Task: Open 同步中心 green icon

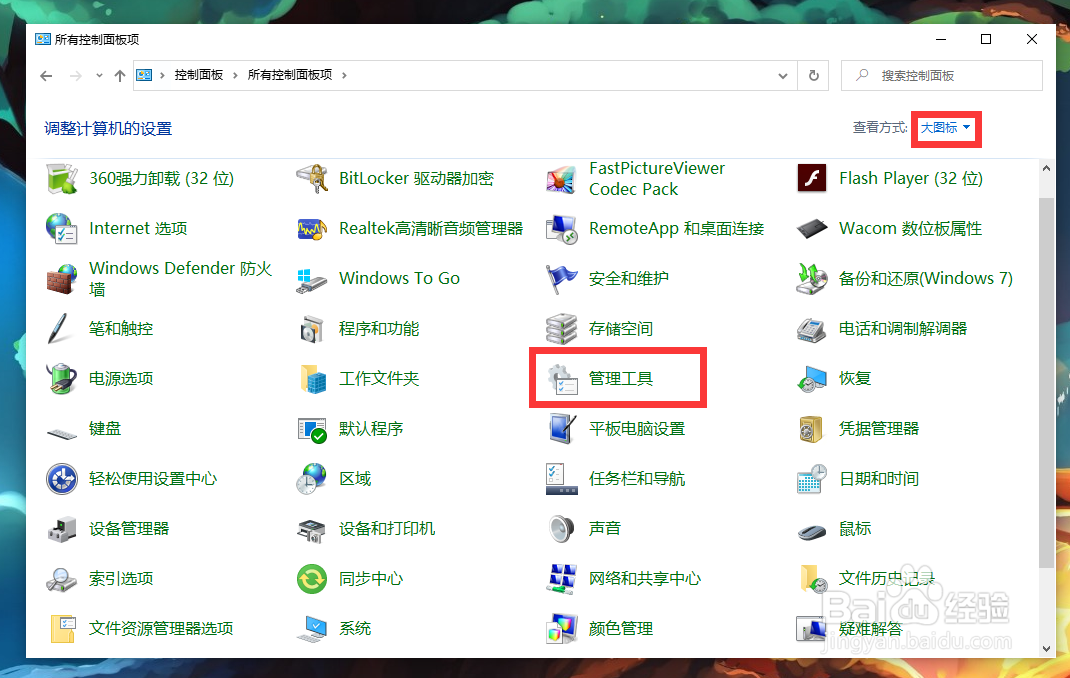Action: [313, 579]
